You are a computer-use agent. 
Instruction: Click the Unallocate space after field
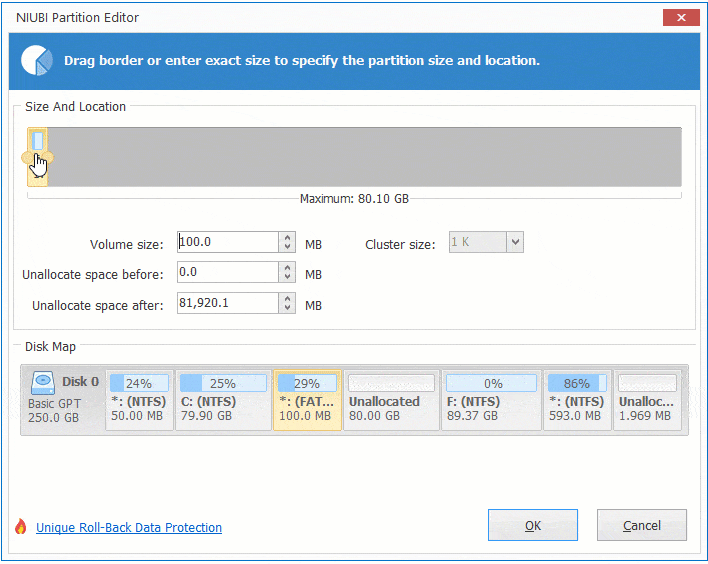click(227, 304)
